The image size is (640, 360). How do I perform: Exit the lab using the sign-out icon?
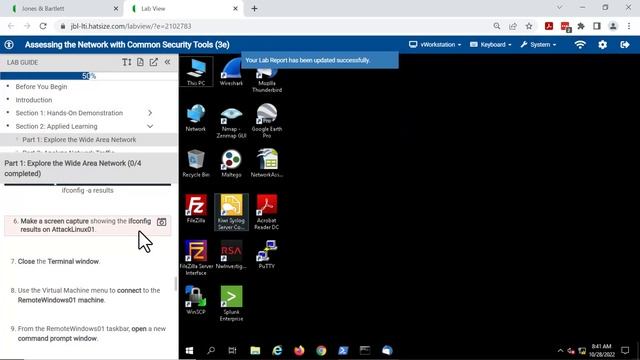(x=625, y=44)
